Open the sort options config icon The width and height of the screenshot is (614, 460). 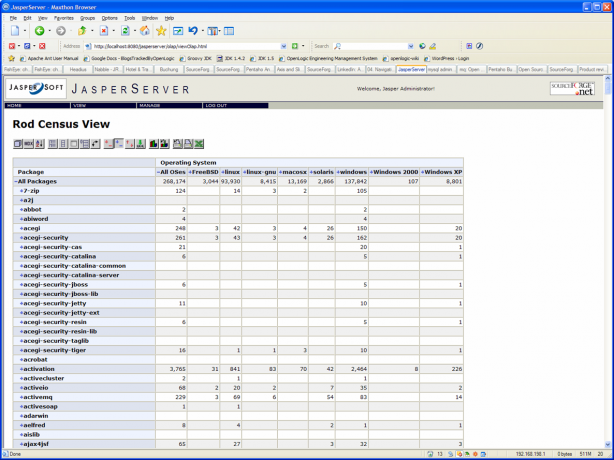click(39, 144)
